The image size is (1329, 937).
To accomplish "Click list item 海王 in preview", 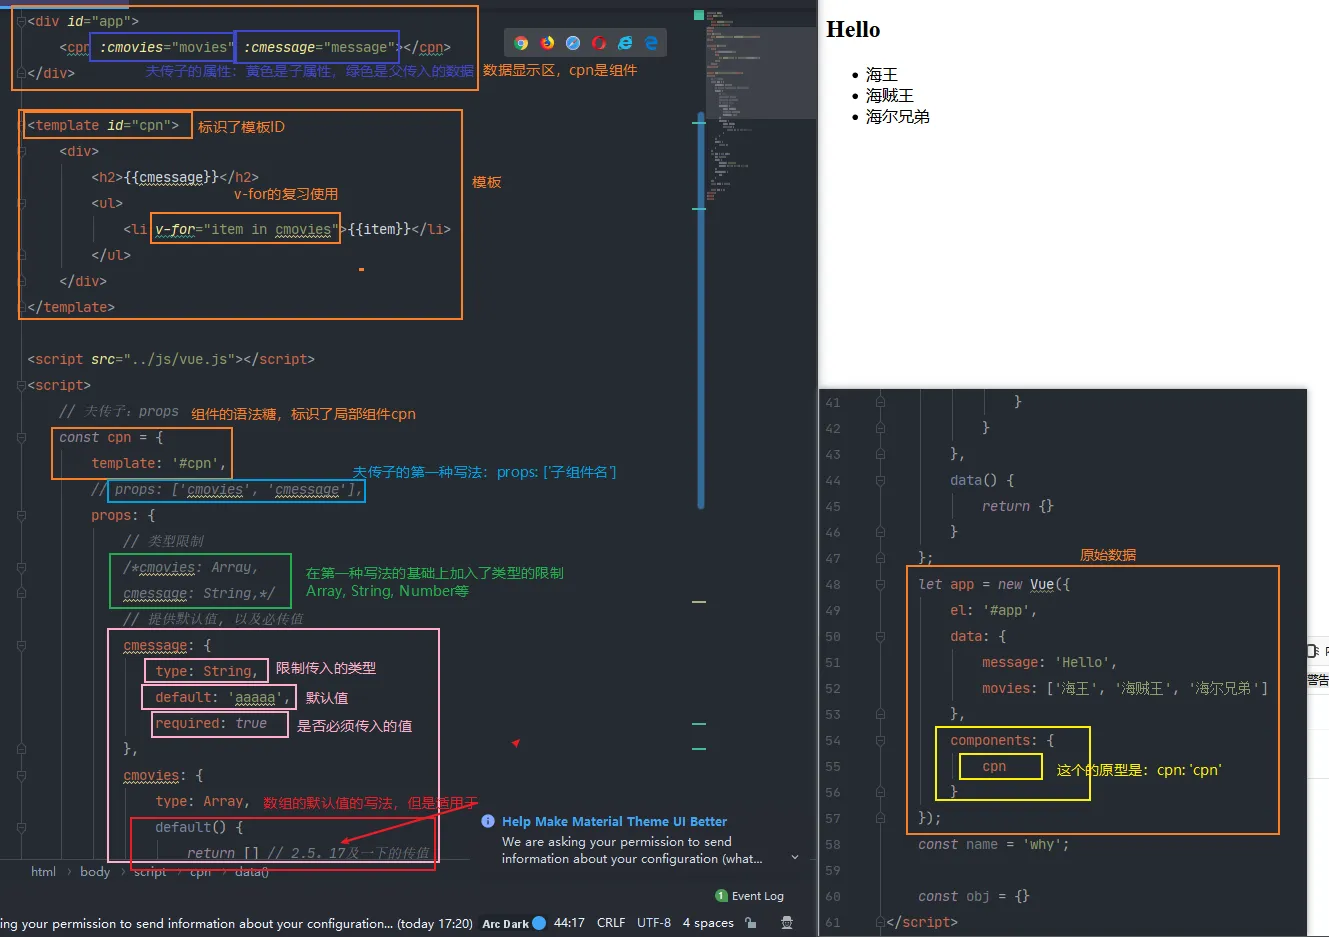I will [882, 75].
